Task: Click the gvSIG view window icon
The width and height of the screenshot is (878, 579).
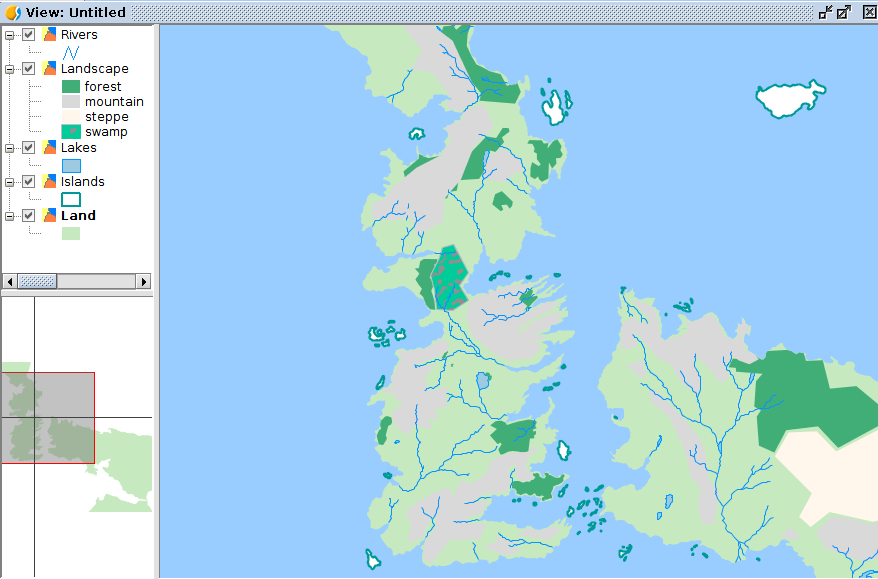Action: [13, 12]
